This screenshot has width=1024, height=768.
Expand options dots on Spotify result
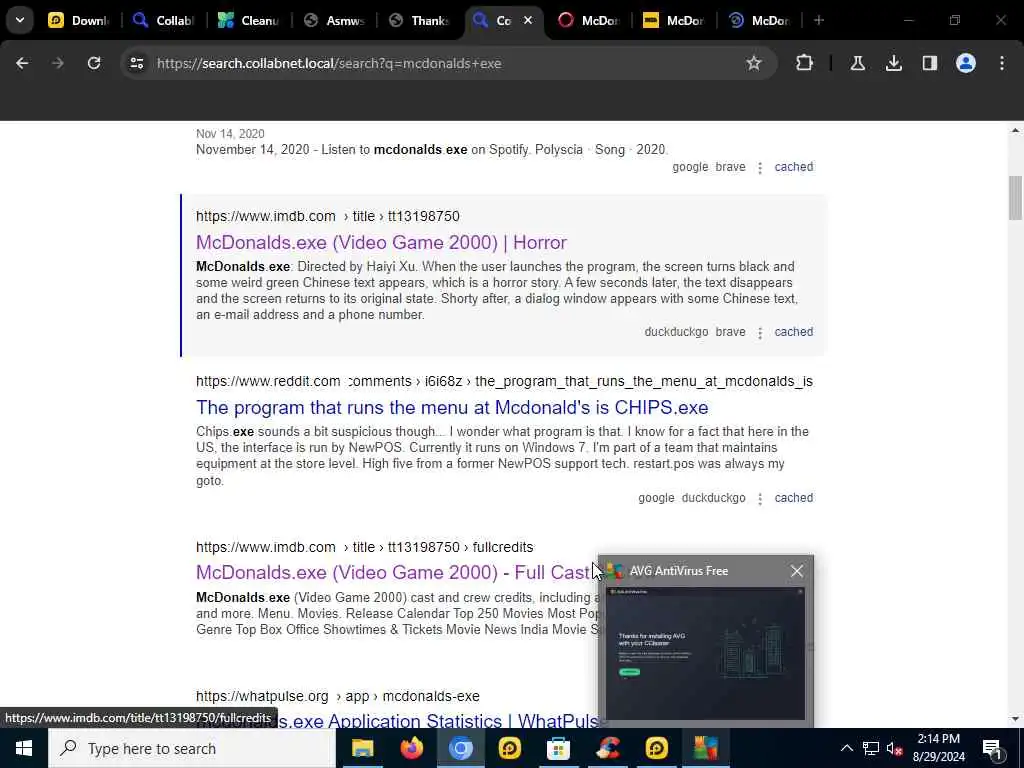[x=760, y=168]
